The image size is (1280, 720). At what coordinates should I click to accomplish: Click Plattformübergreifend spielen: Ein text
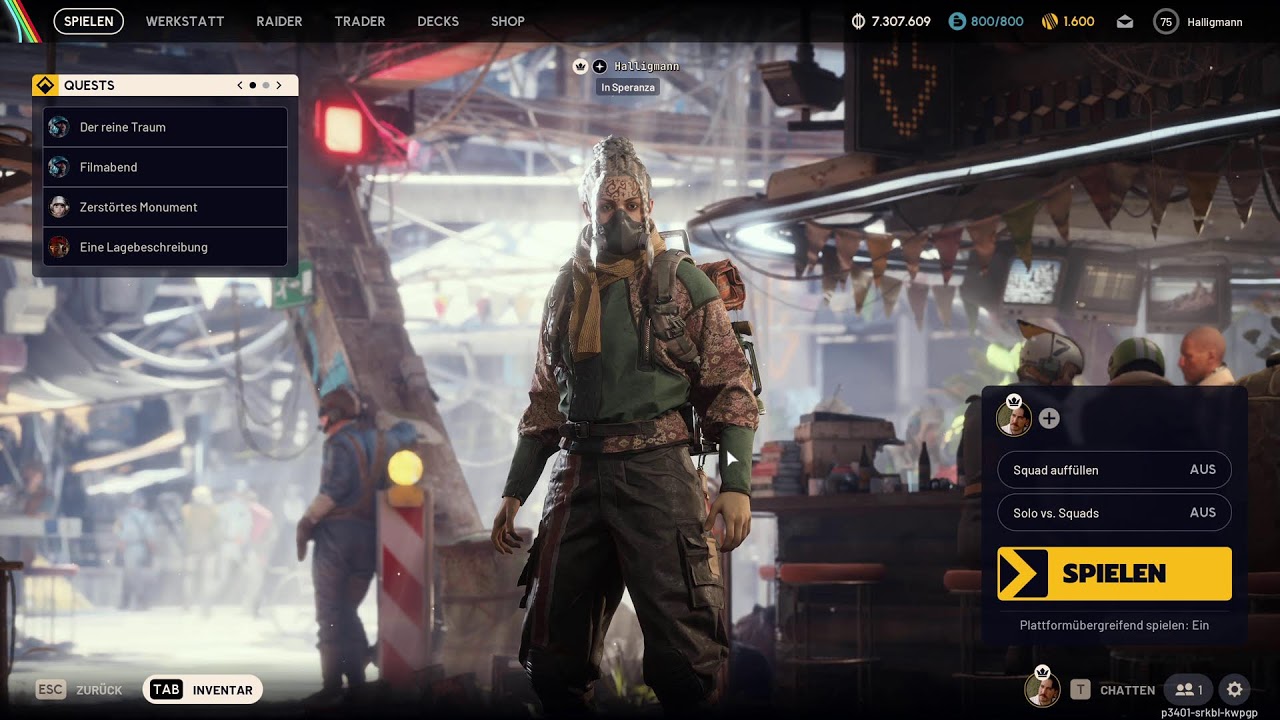click(1114, 625)
